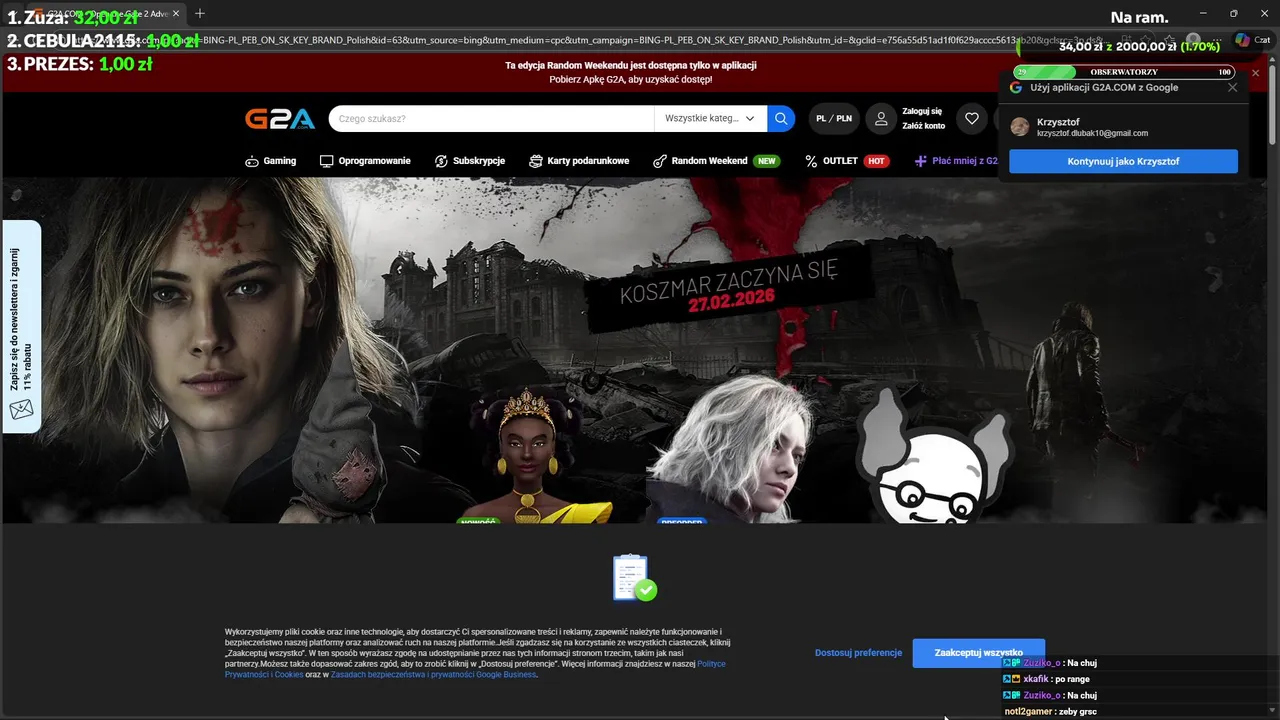Click Dostosuj preferencje link
The image size is (1280, 720).
858,653
